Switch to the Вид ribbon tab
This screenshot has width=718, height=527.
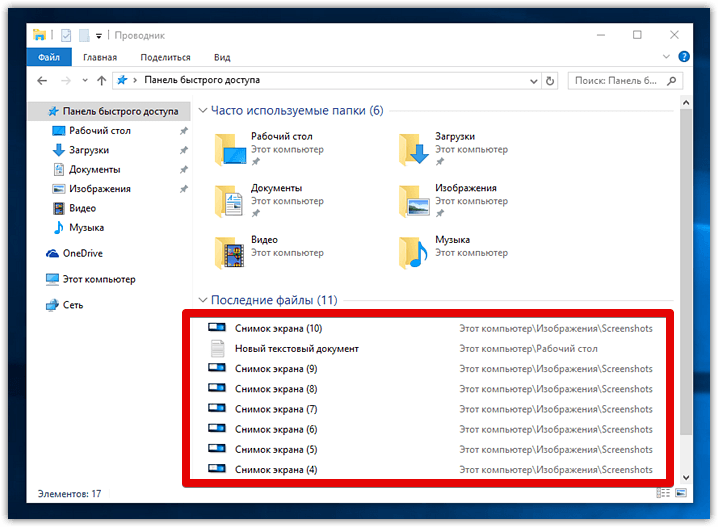click(222, 57)
